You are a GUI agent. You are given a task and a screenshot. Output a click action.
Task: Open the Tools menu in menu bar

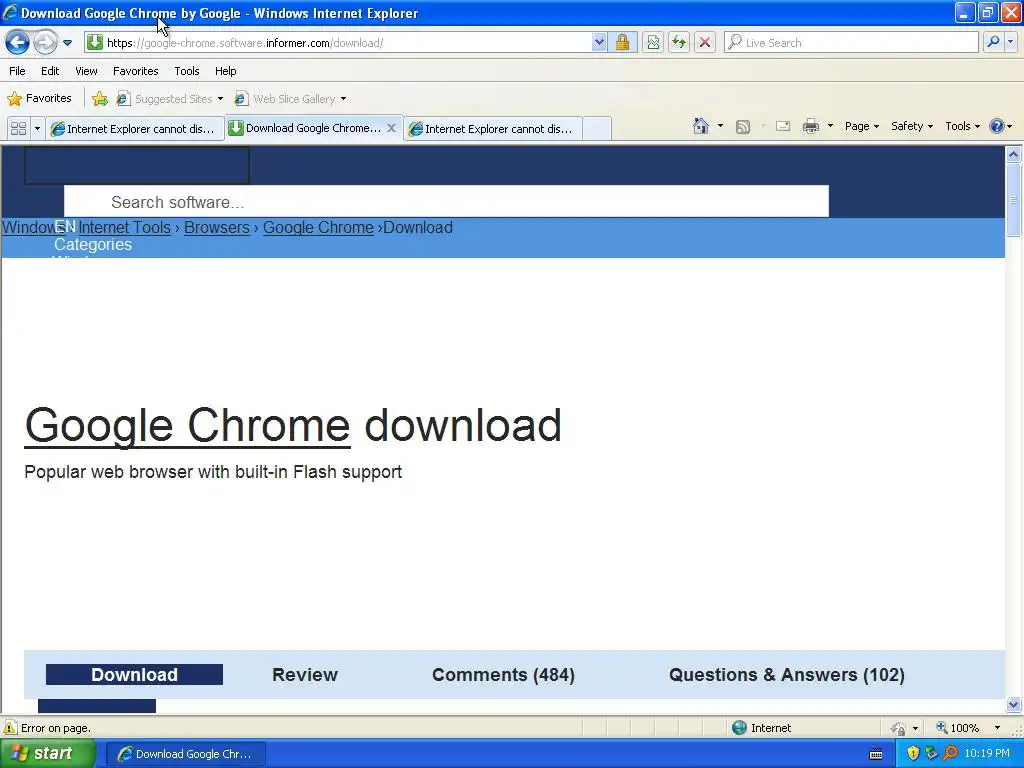pos(187,71)
